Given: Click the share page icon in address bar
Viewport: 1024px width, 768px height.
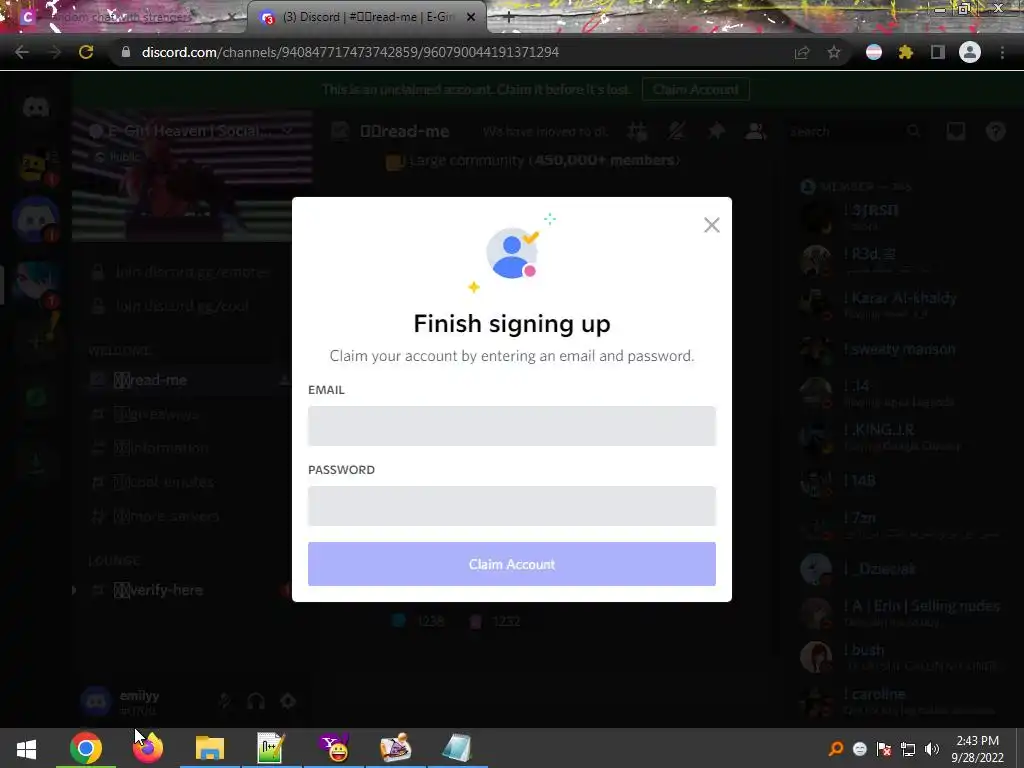Looking at the screenshot, I should pyautogui.click(x=802, y=52).
